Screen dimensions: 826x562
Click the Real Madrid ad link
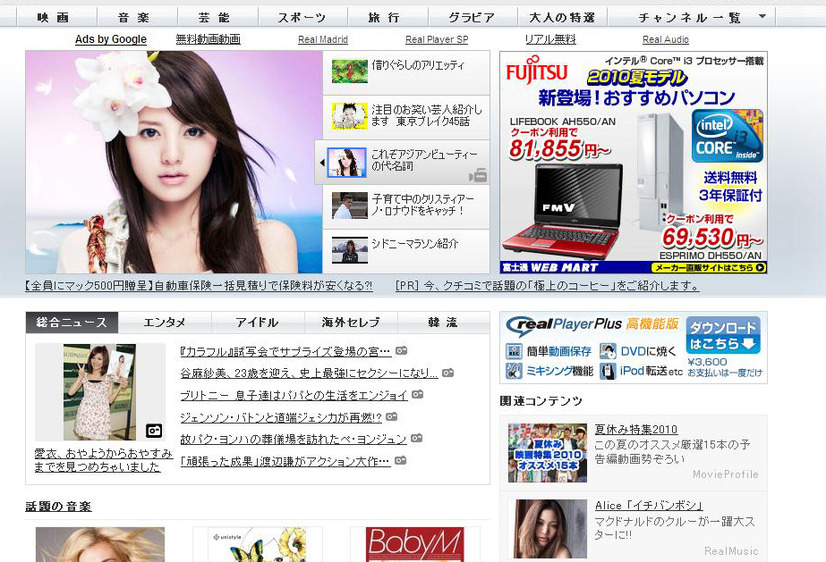coord(323,40)
